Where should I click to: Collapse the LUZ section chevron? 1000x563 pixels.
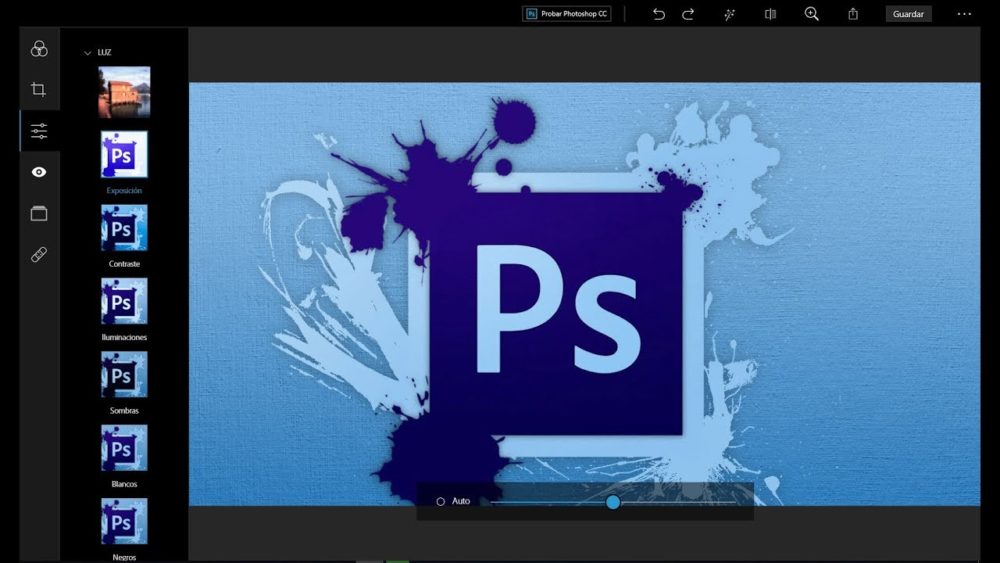[x=87, y=53]
